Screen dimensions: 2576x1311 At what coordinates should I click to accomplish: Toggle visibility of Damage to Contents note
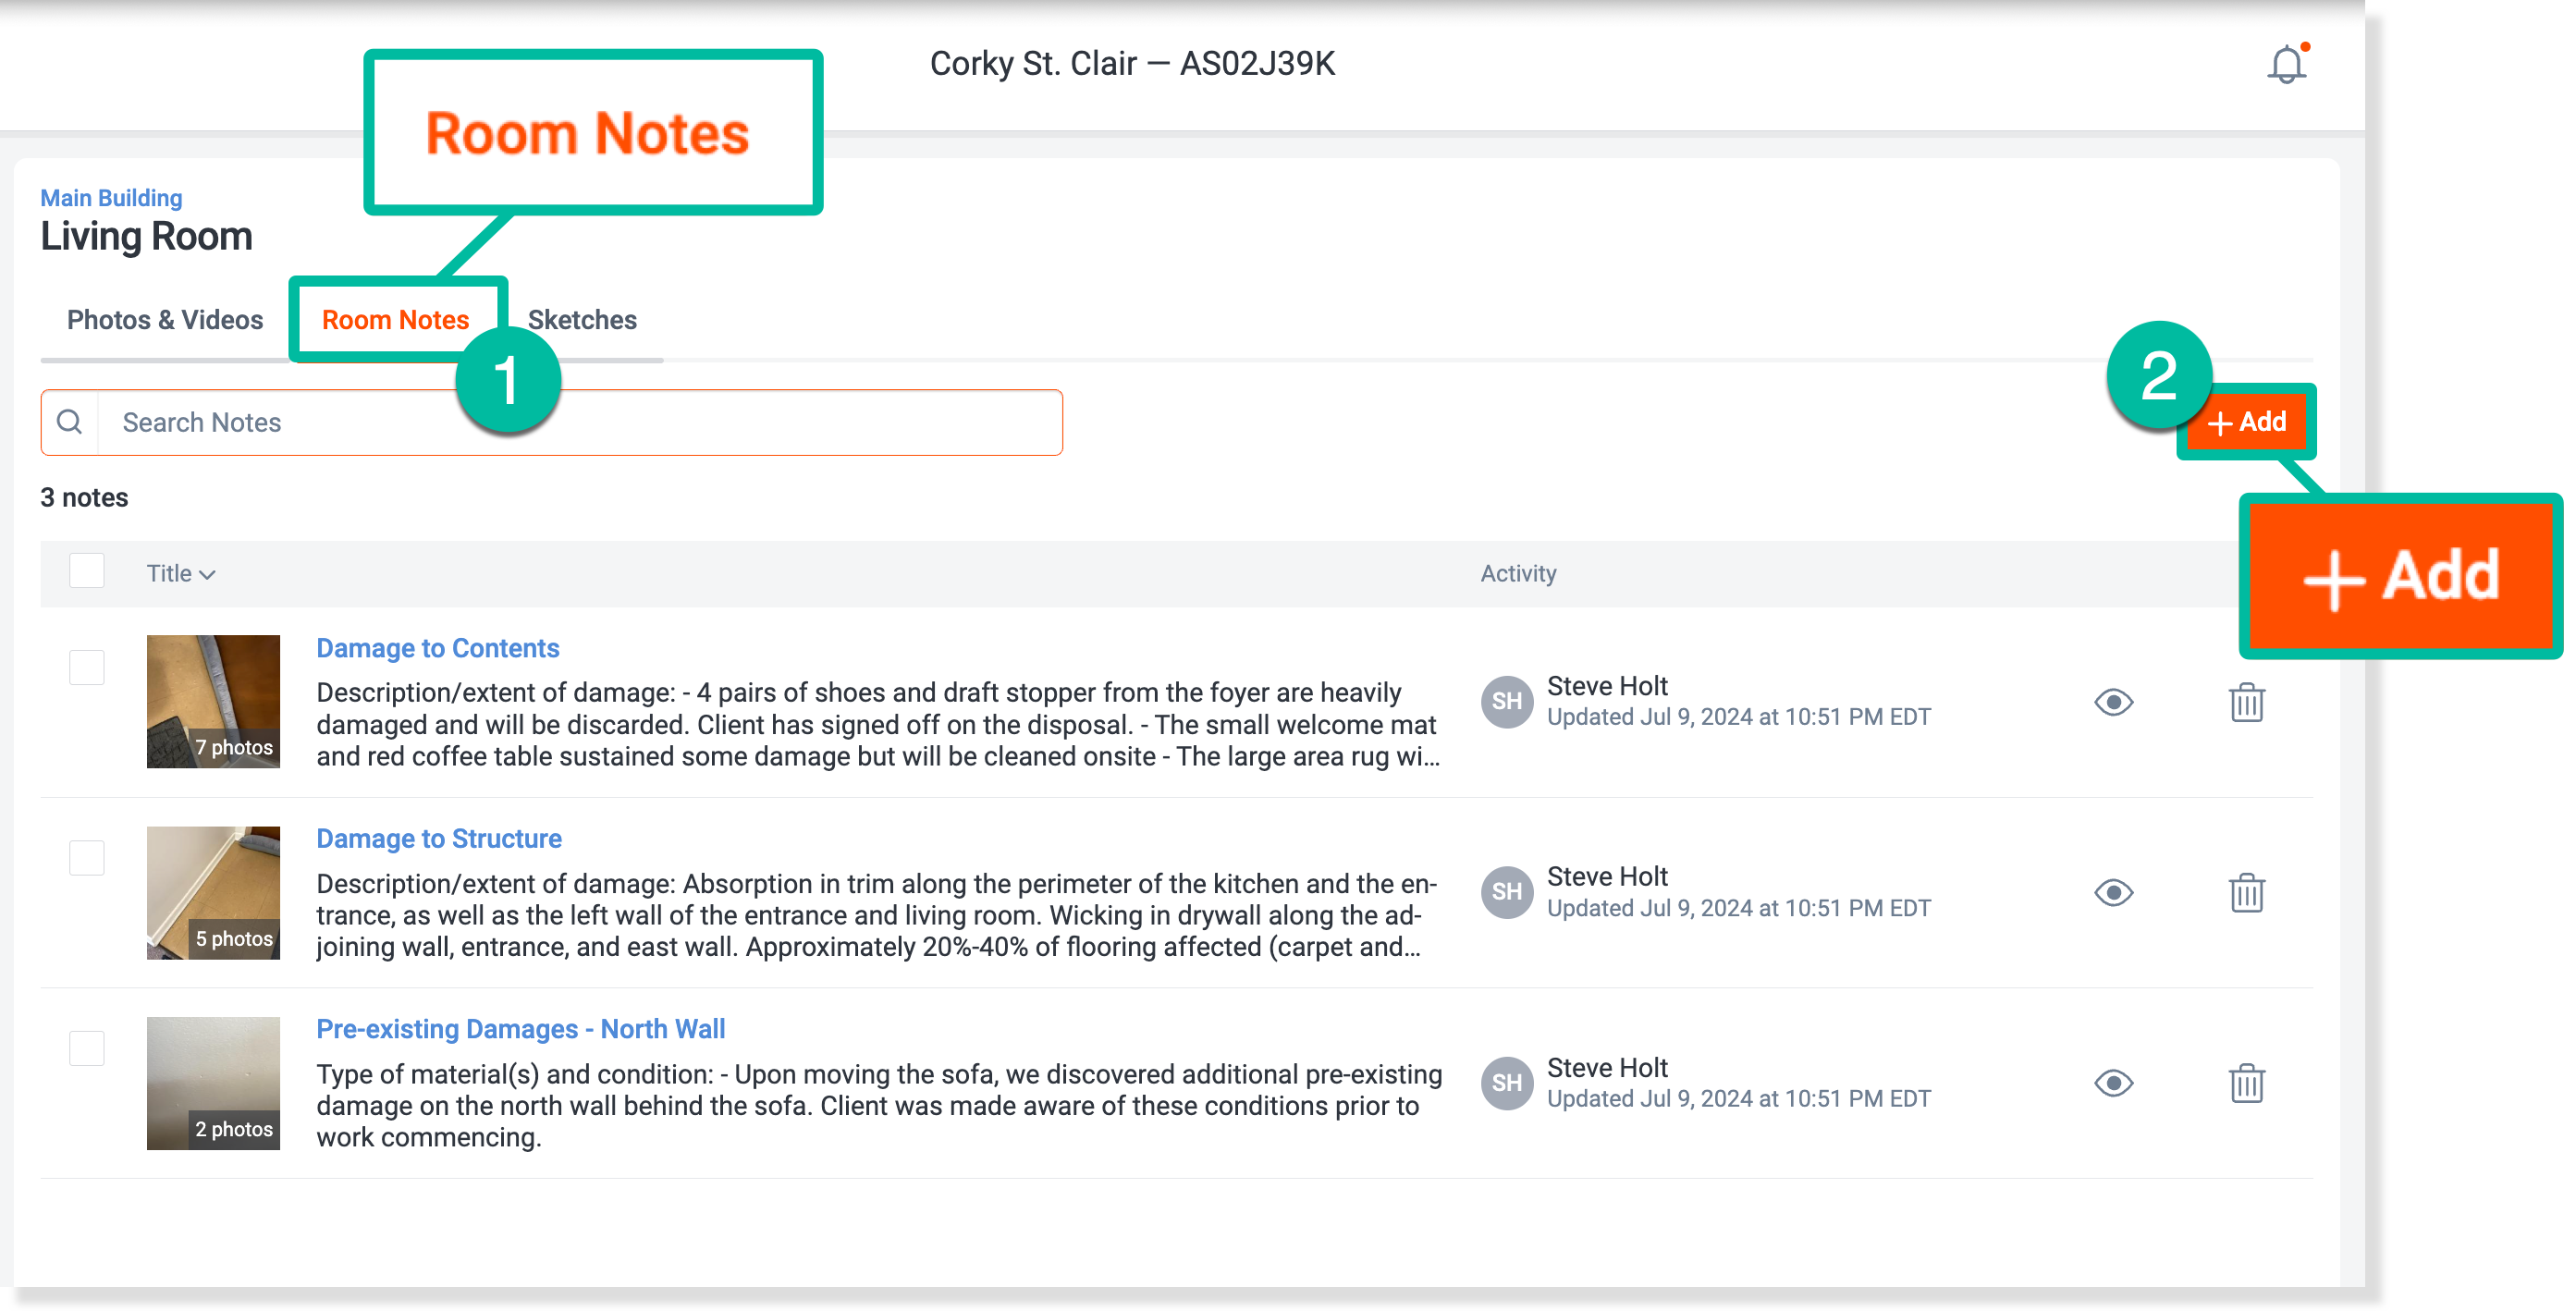[x=2113, y=702]
